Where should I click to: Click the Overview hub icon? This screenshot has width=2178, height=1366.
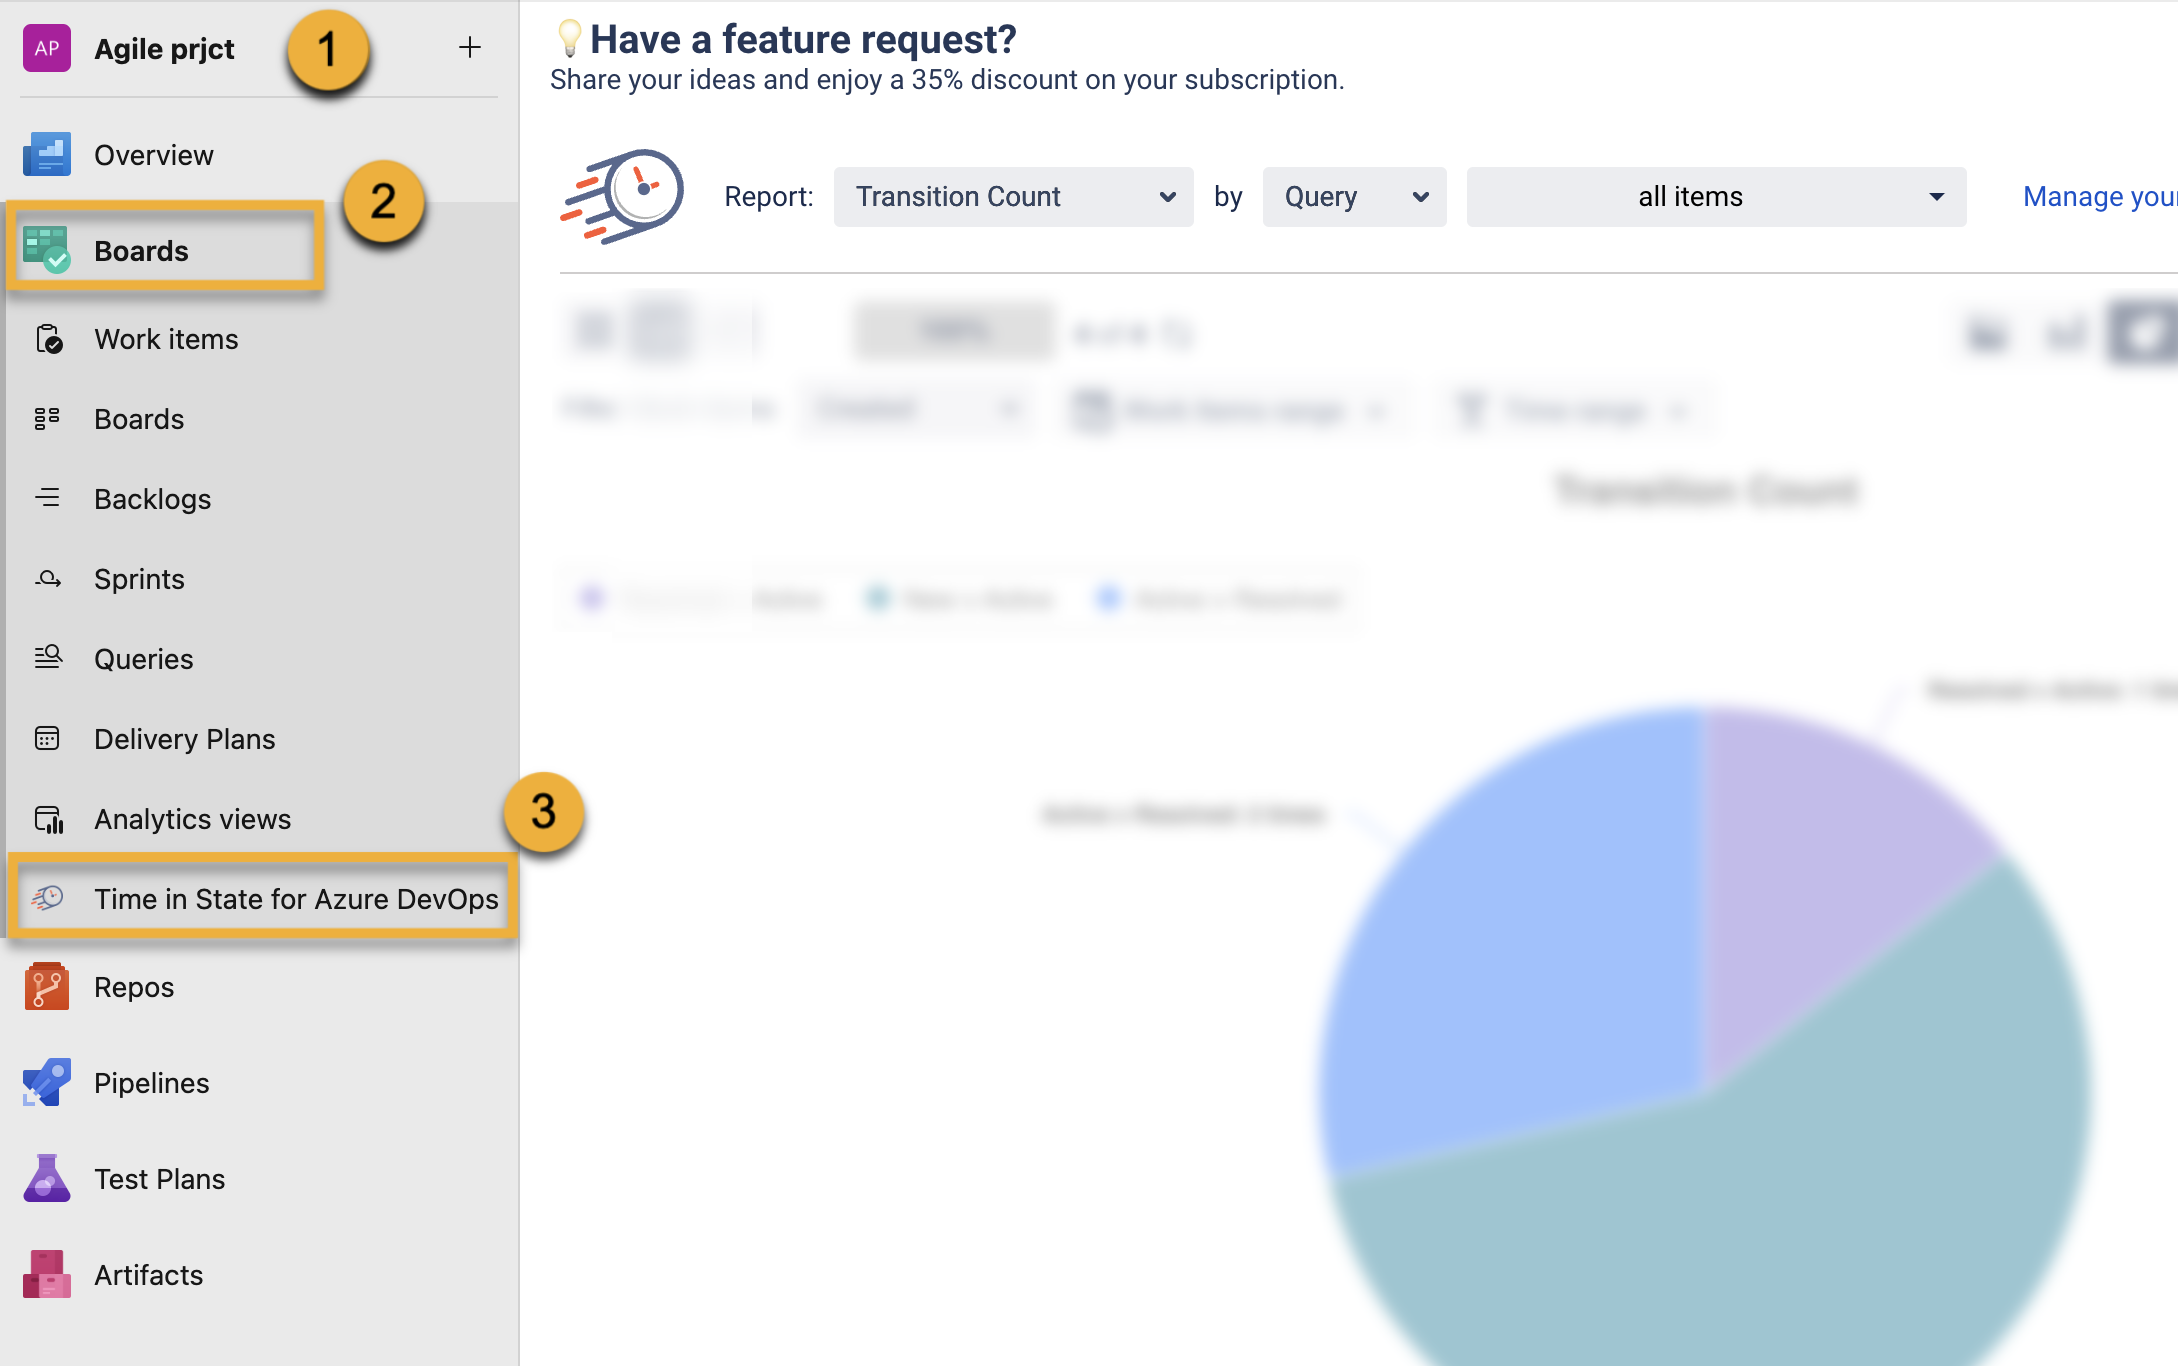[x=47, y=155]
